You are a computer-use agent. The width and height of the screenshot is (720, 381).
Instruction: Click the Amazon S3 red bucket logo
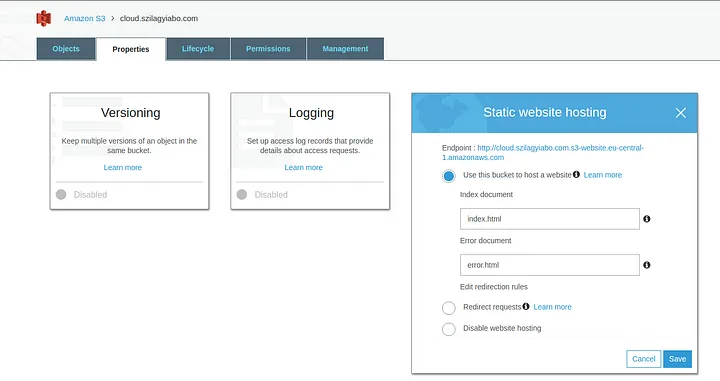tap(44, 18)
